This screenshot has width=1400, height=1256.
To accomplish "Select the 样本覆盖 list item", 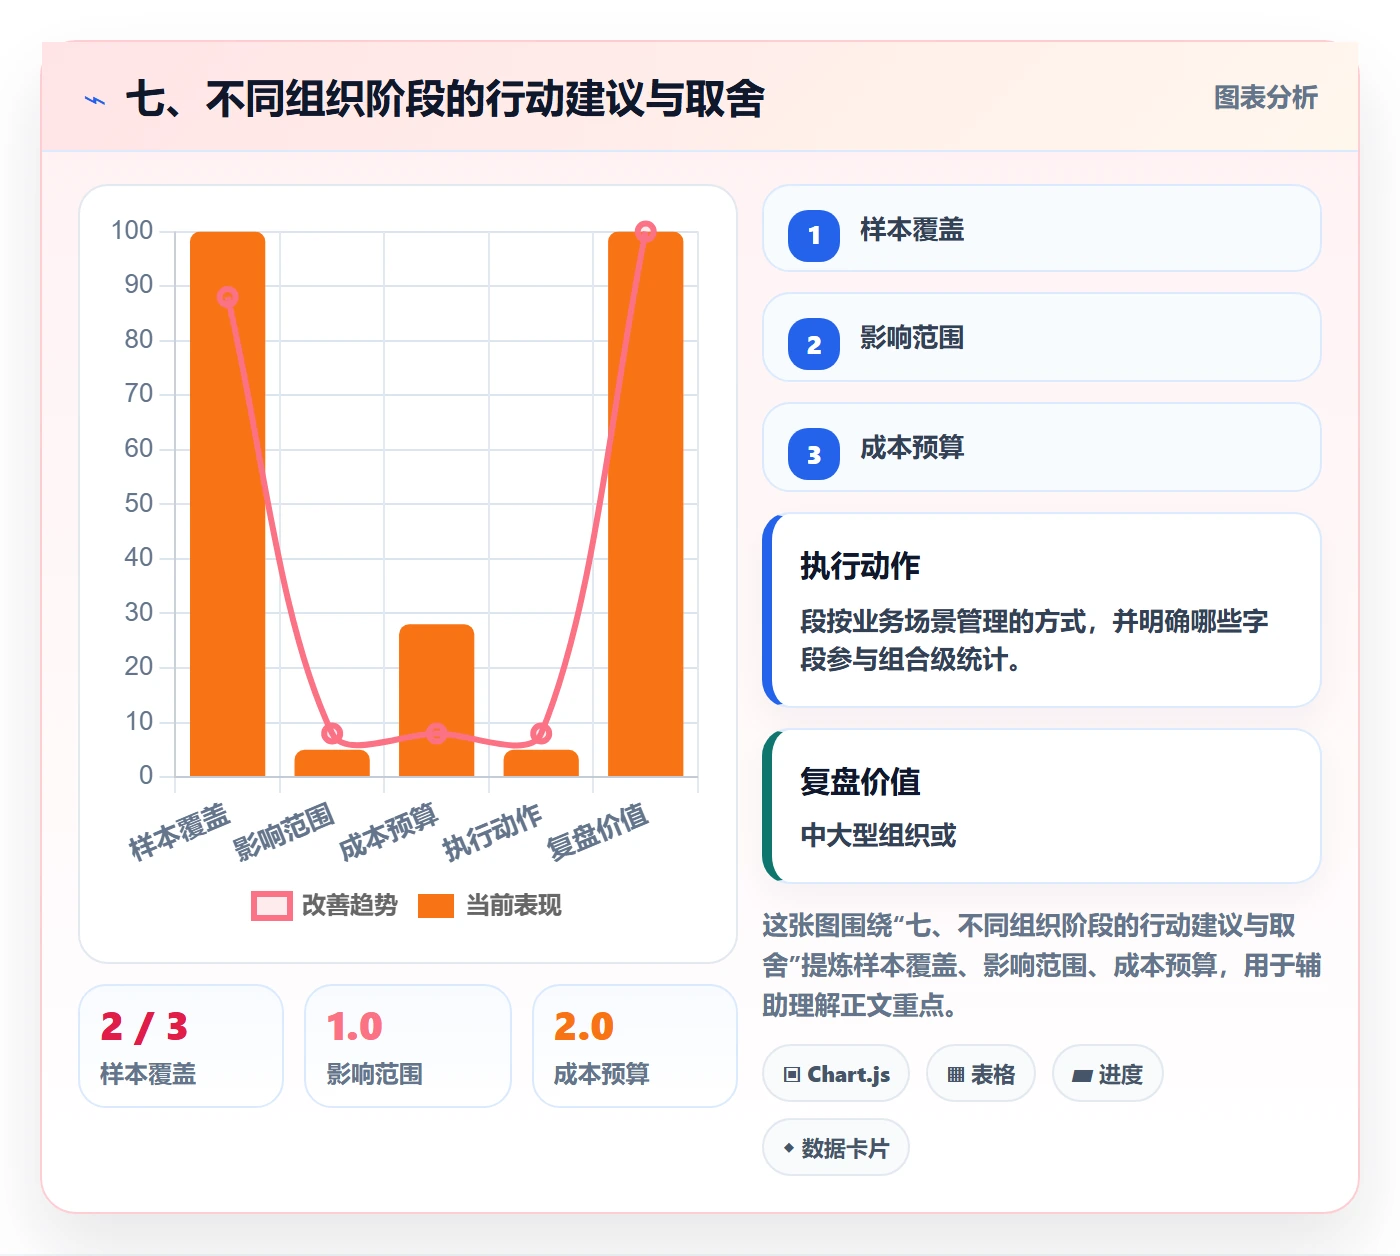I will (x=1041, y=228).
